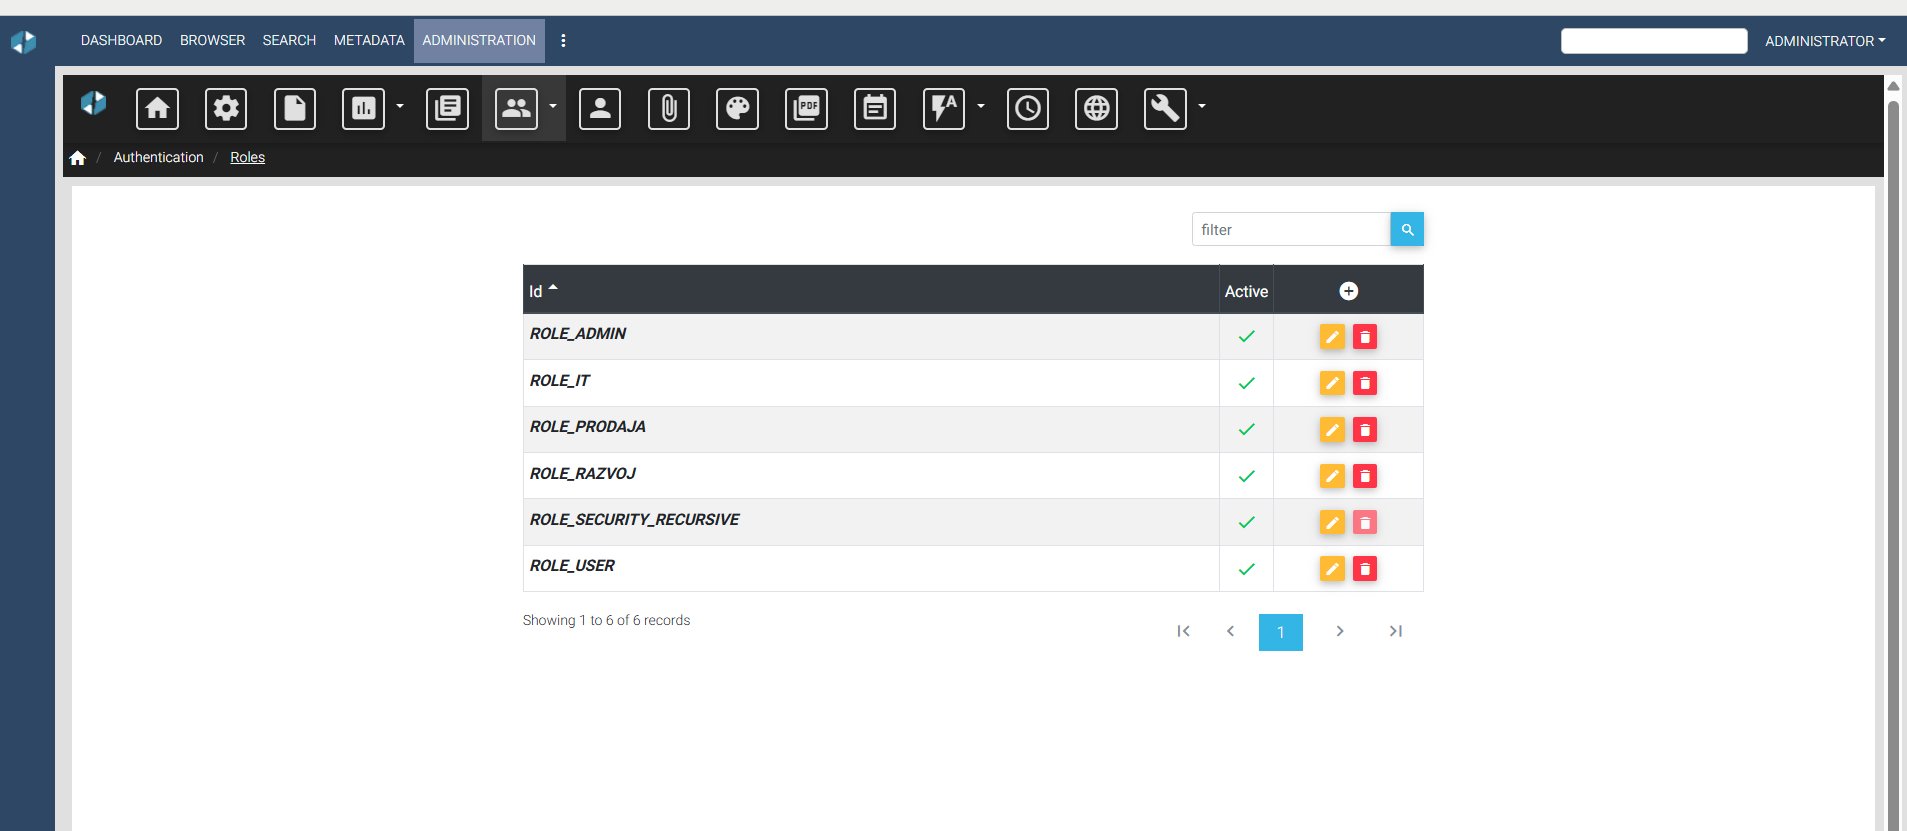Follow the Roles breadcrumb link
Viewport: 1907px width, 831px height.
coord(247,157)
